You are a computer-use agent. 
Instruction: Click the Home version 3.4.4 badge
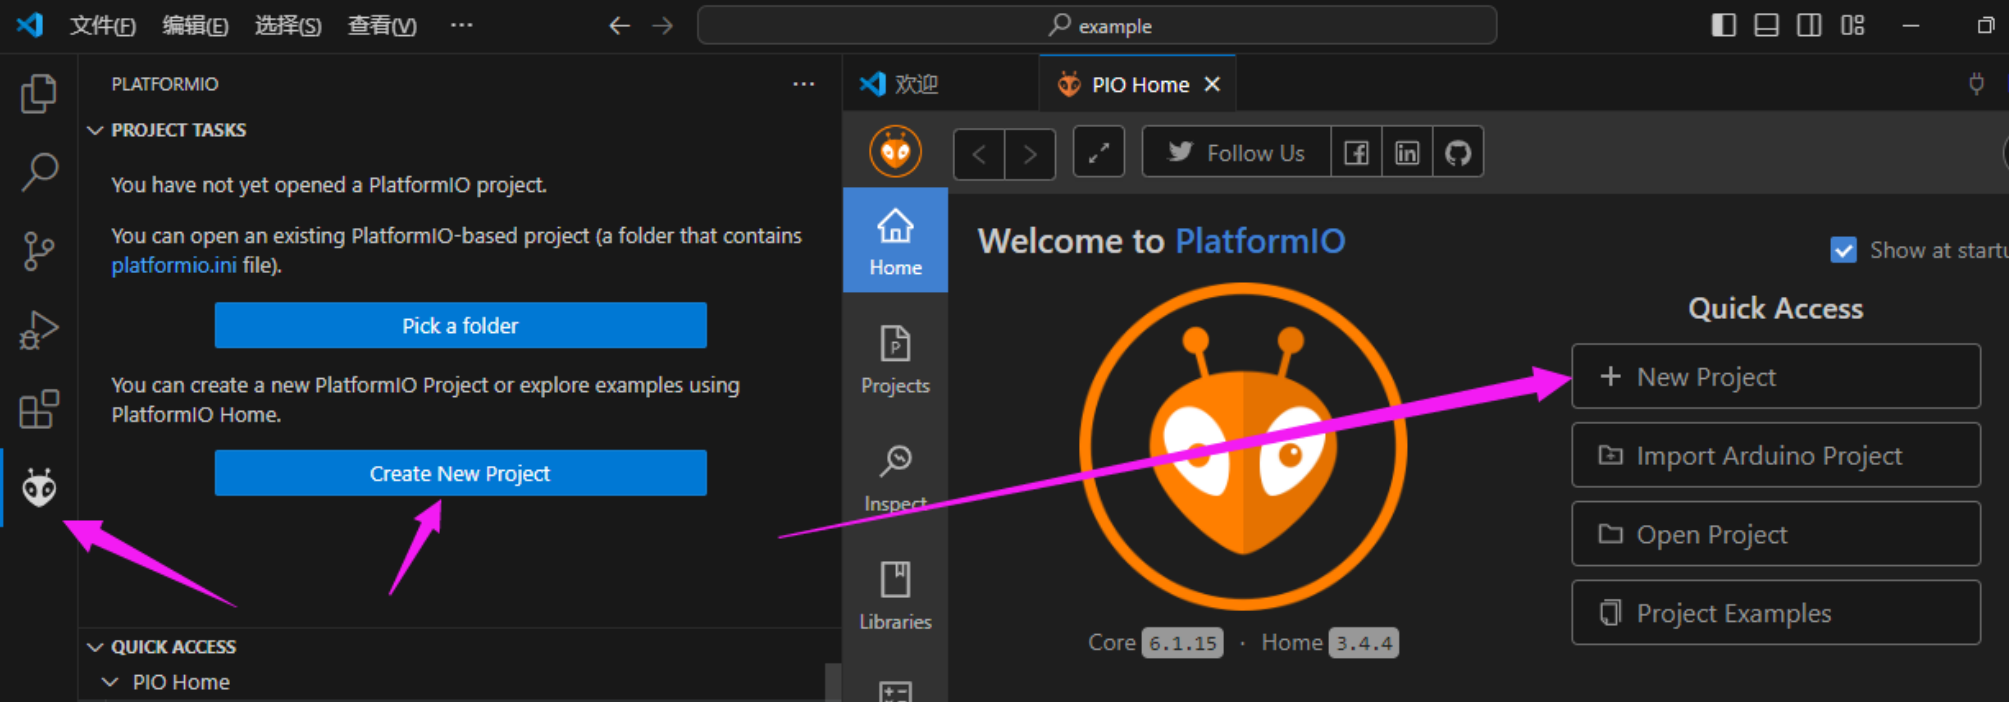pos(1364,643)
